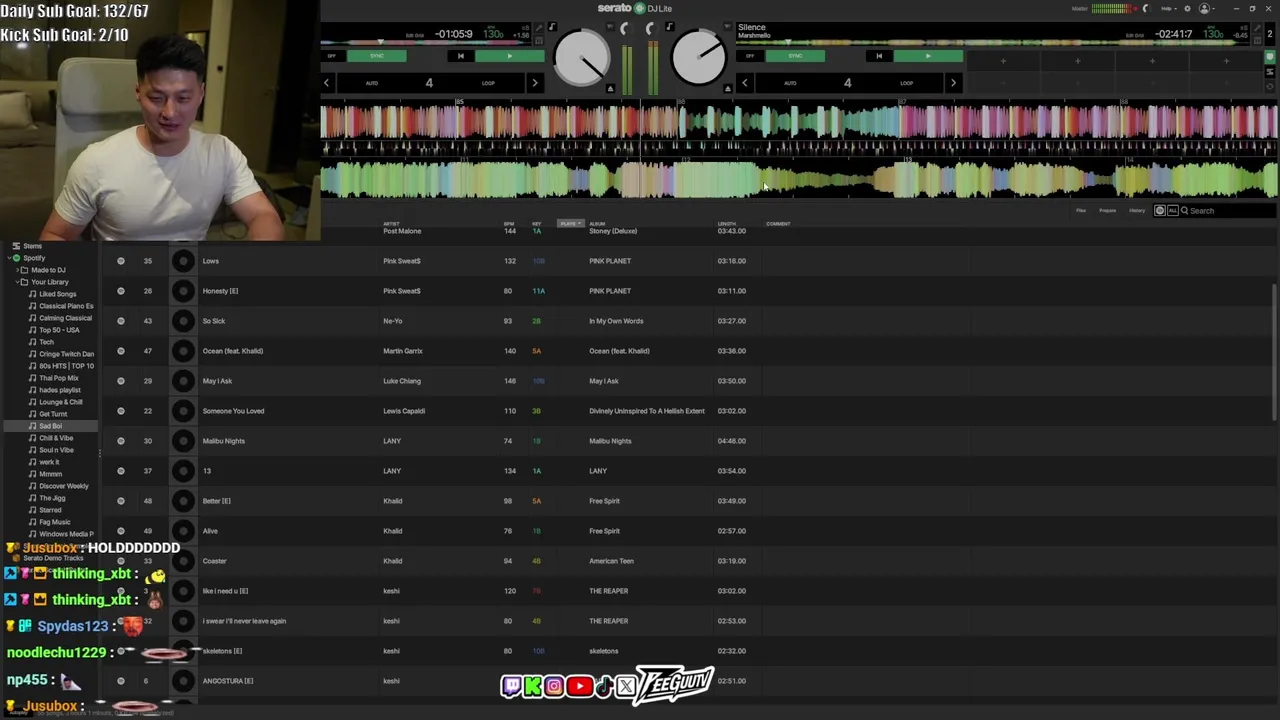
Task: Click Spotify icon on Lows row
Action: pyautogui.click(x=121, y=261)
